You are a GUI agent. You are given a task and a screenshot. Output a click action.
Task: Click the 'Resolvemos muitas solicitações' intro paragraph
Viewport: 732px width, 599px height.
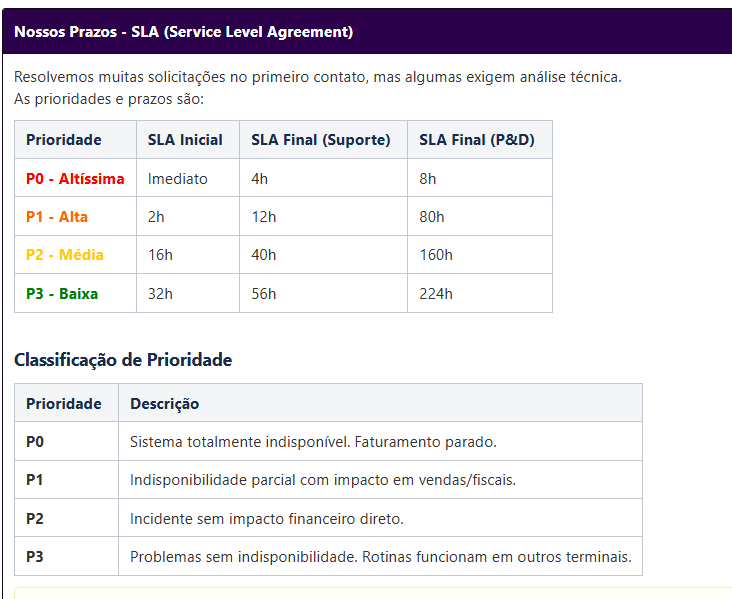[318, 77]
